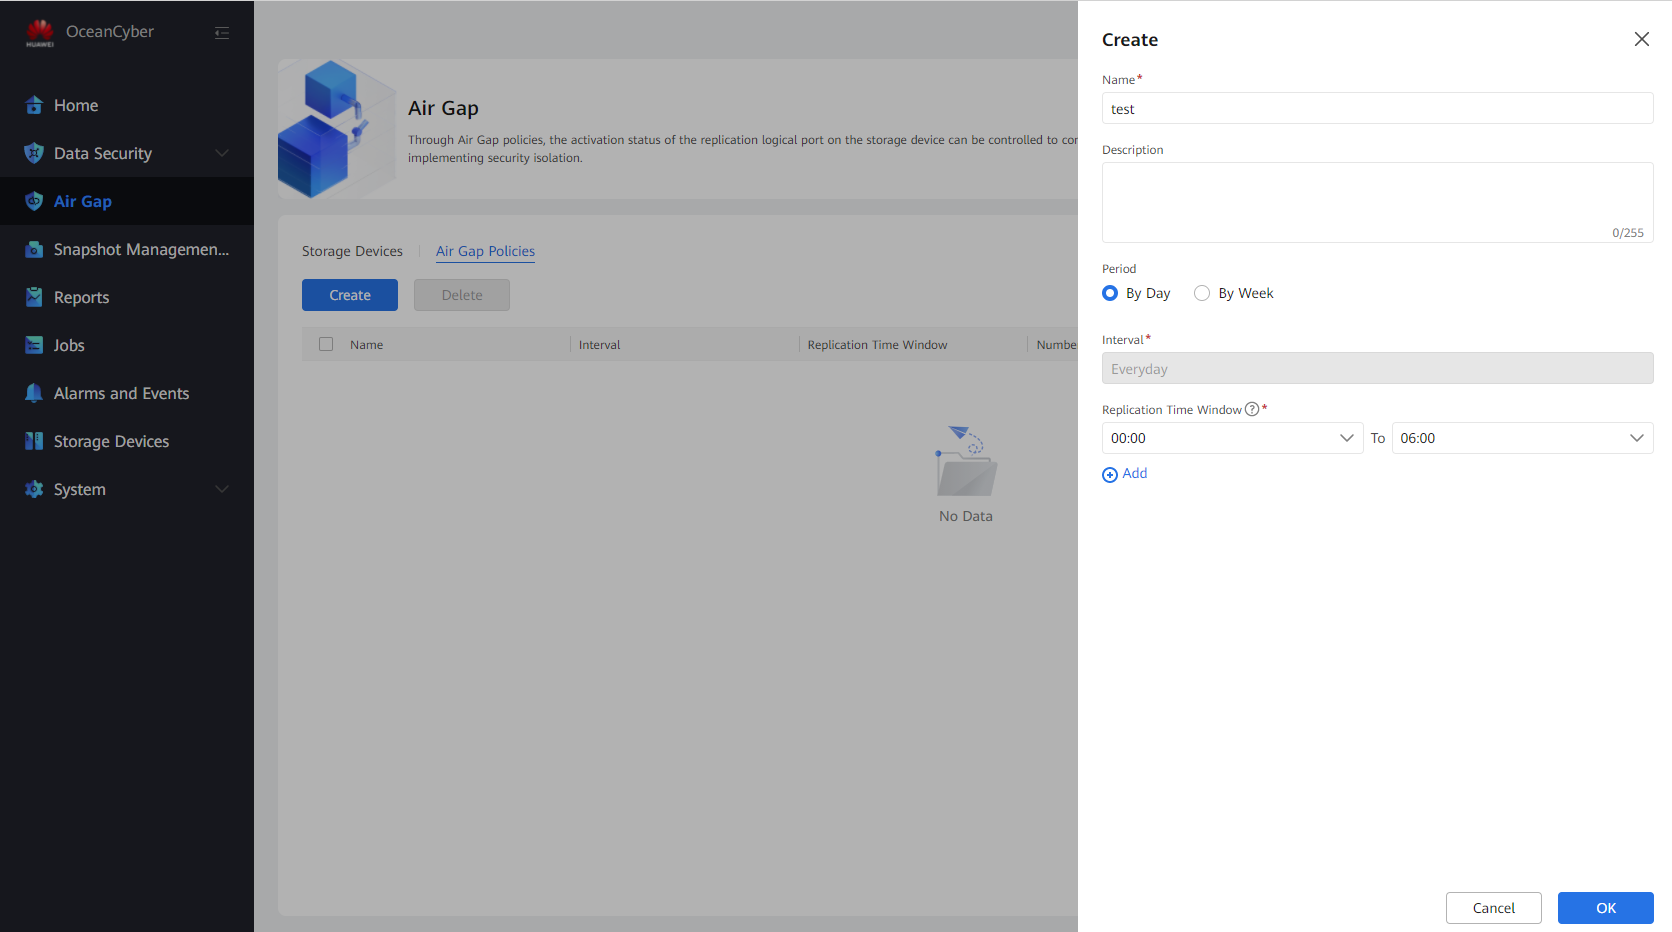
Task: Click the Replication Time Window help icon
Action: pyautogui.click(x=1251, y=409)
